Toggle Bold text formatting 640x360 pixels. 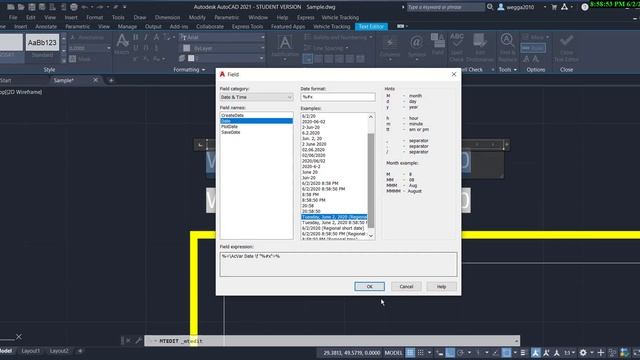pos(136,37)
